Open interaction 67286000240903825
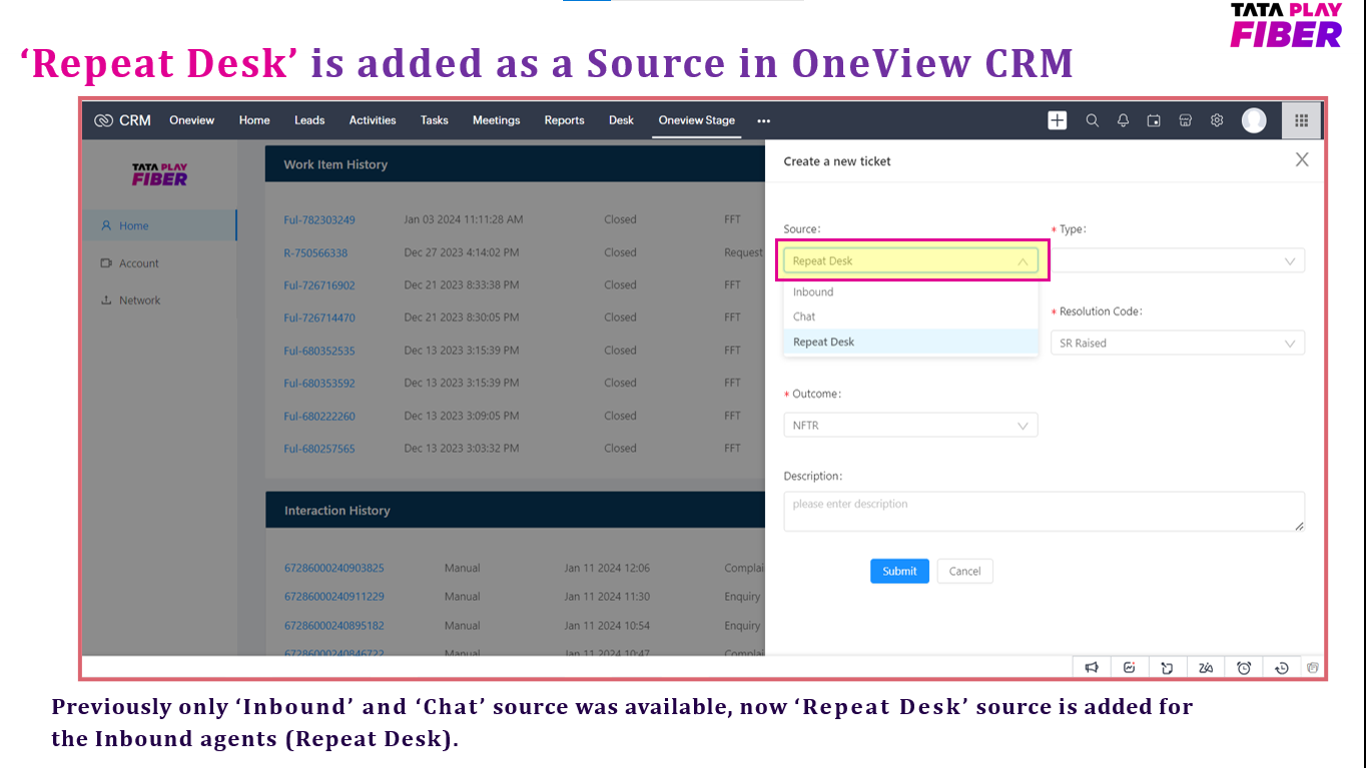The image size is (1366, 768). click(x=334, y=568)
